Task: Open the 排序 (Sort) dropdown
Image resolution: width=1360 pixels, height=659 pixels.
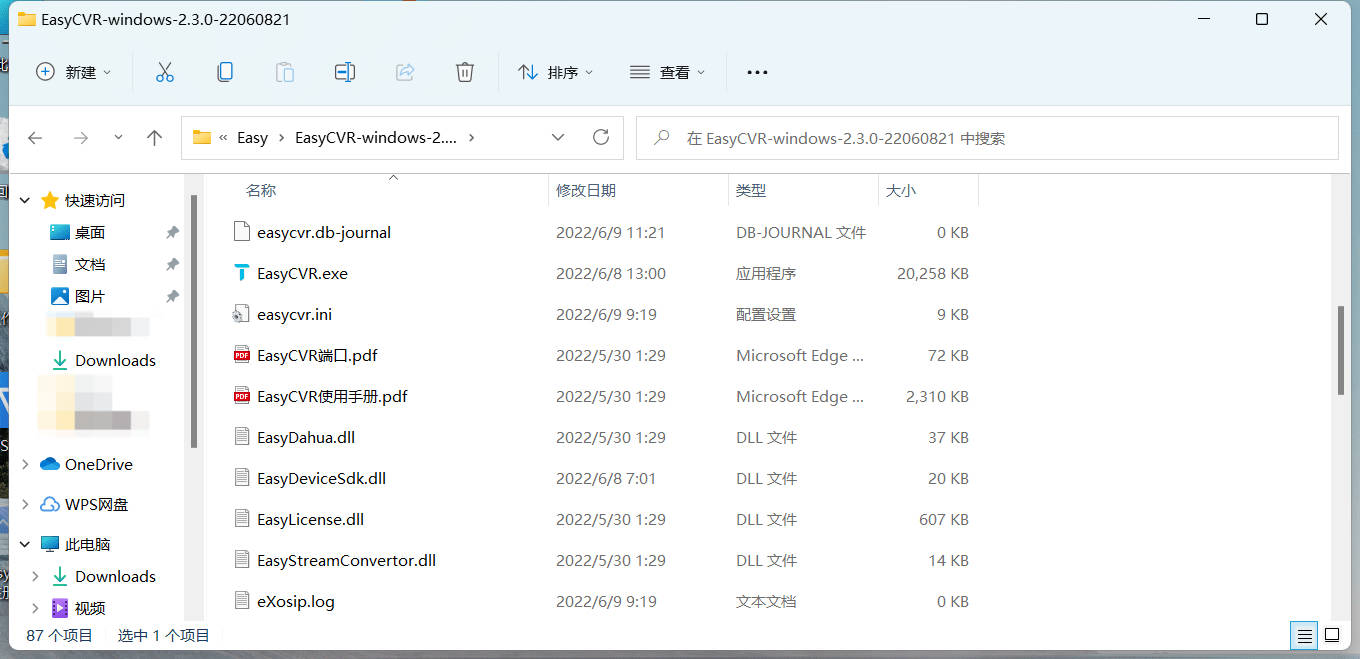Action: coord(555,72)
